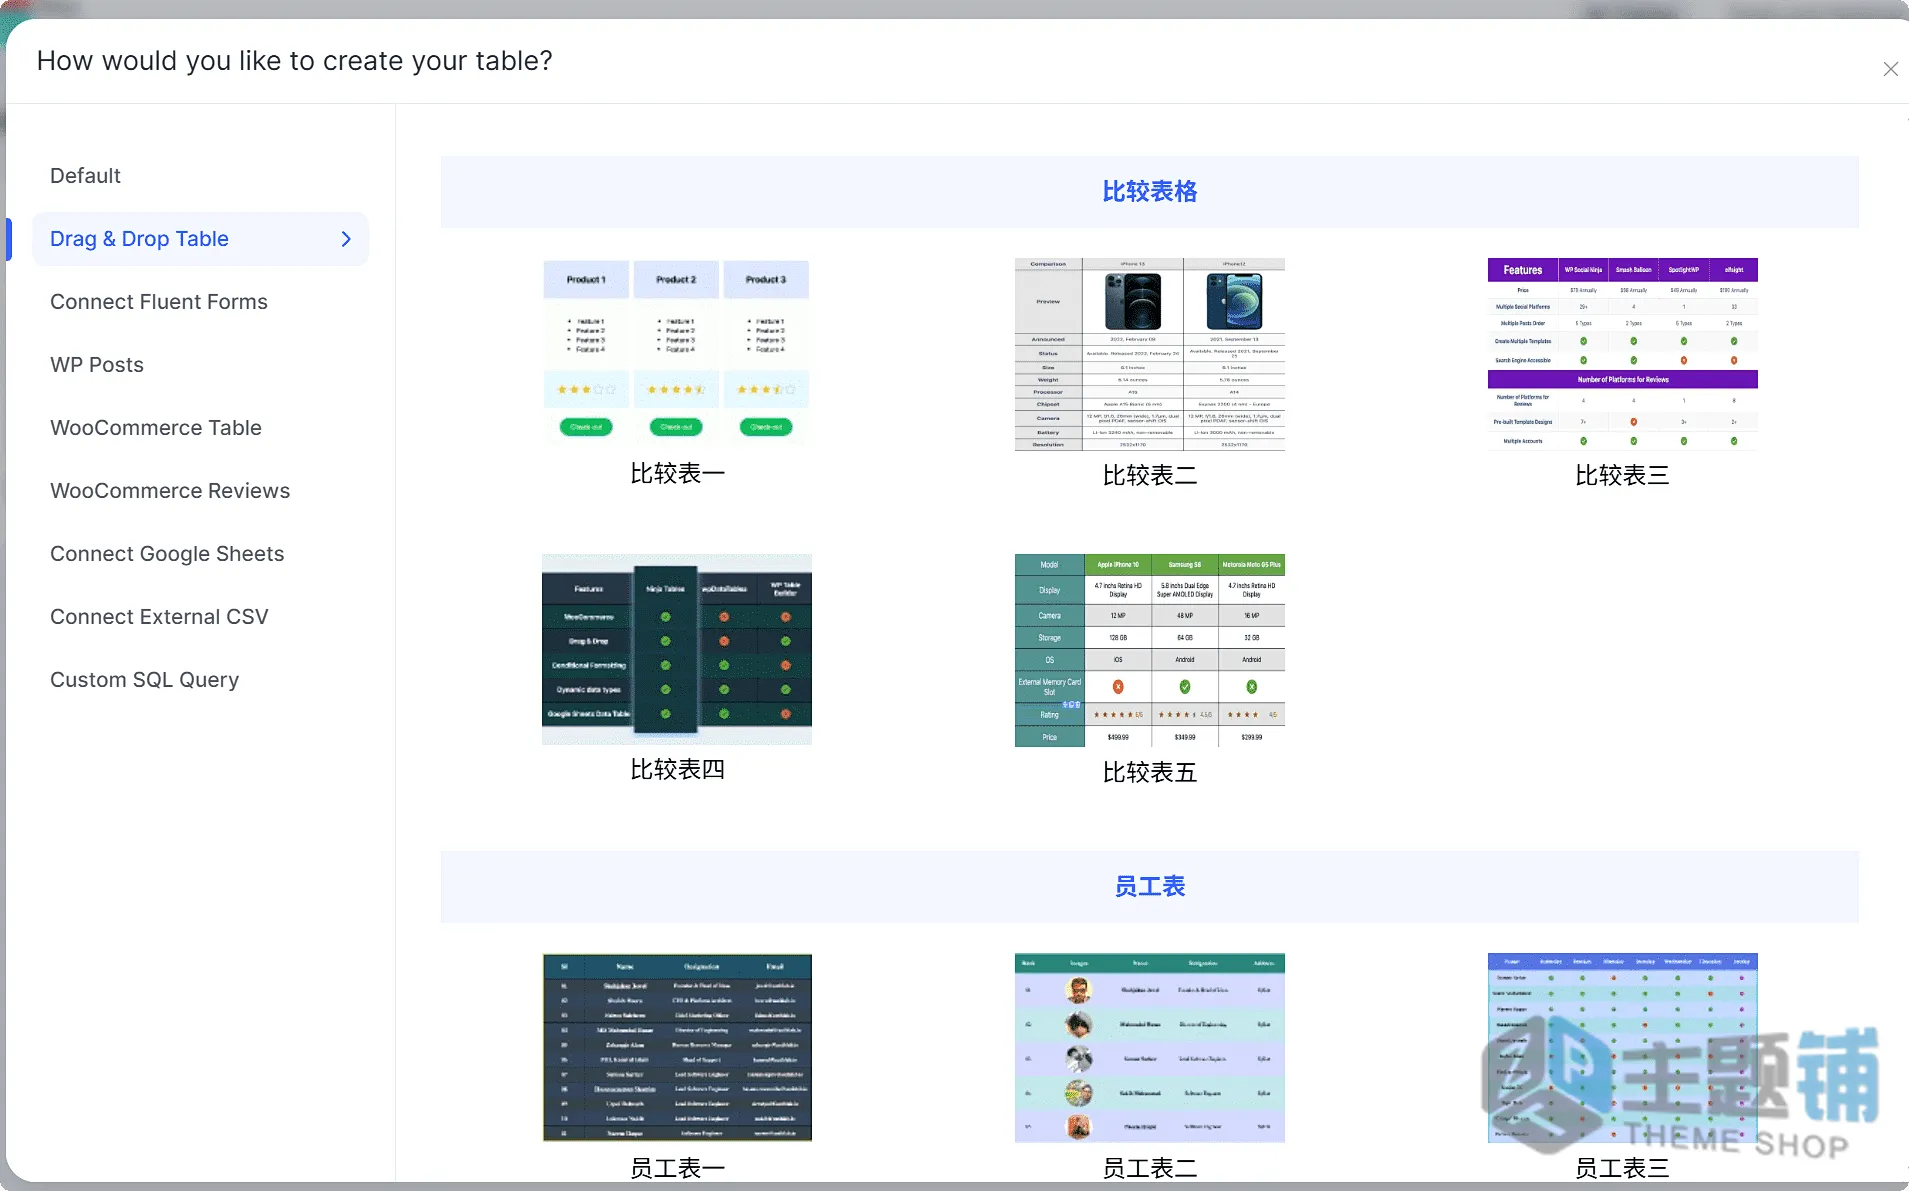Choose Custom SQL Query option

(145, 680)
